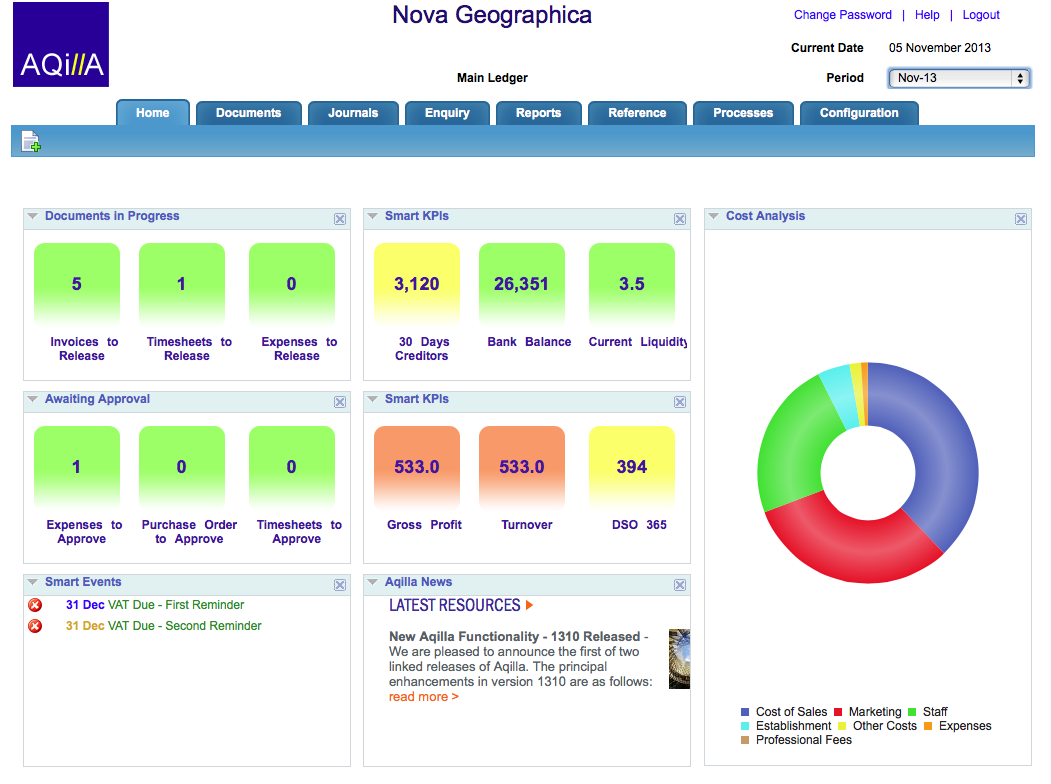Click the AqillA logo
1051x784 pixels.
click(60, 44)
